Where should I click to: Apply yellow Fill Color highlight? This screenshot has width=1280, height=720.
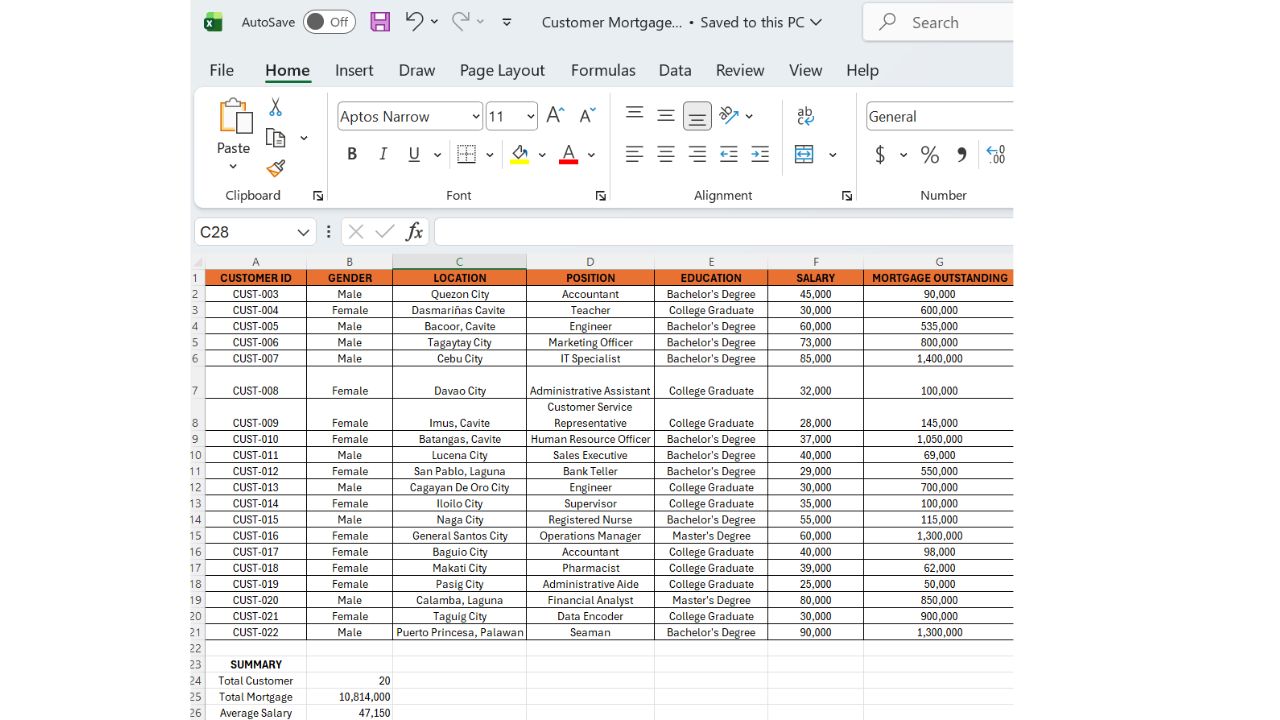click(x=519, y=154)
